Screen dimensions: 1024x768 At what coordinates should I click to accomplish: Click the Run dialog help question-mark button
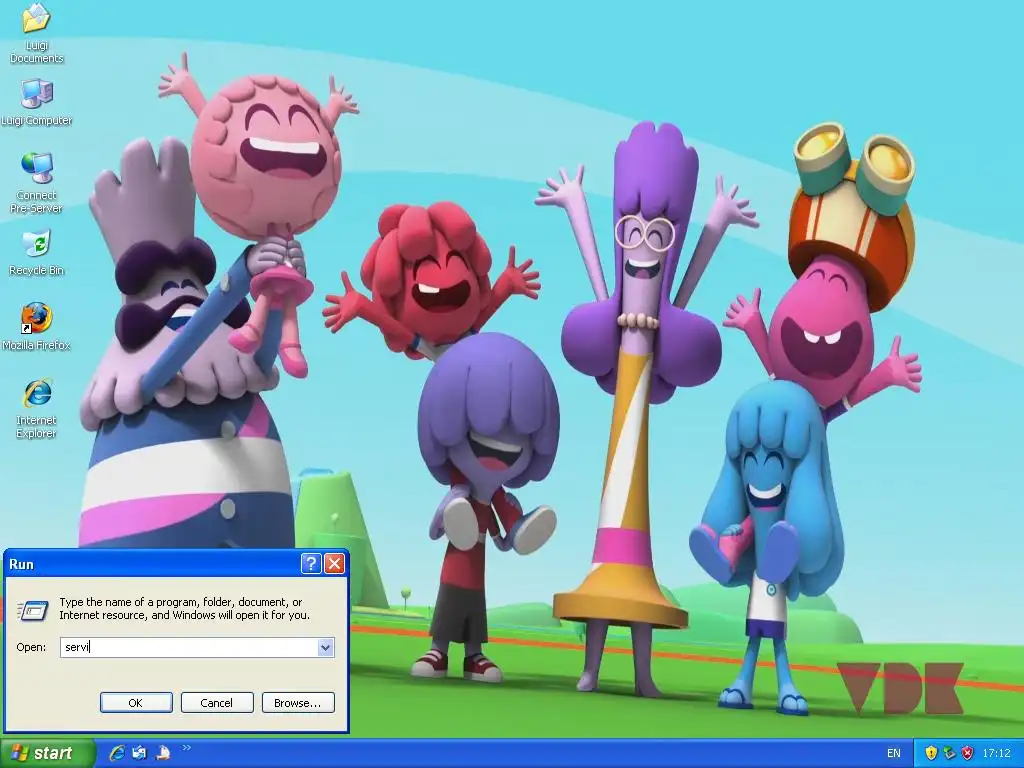tap(311, 564)
